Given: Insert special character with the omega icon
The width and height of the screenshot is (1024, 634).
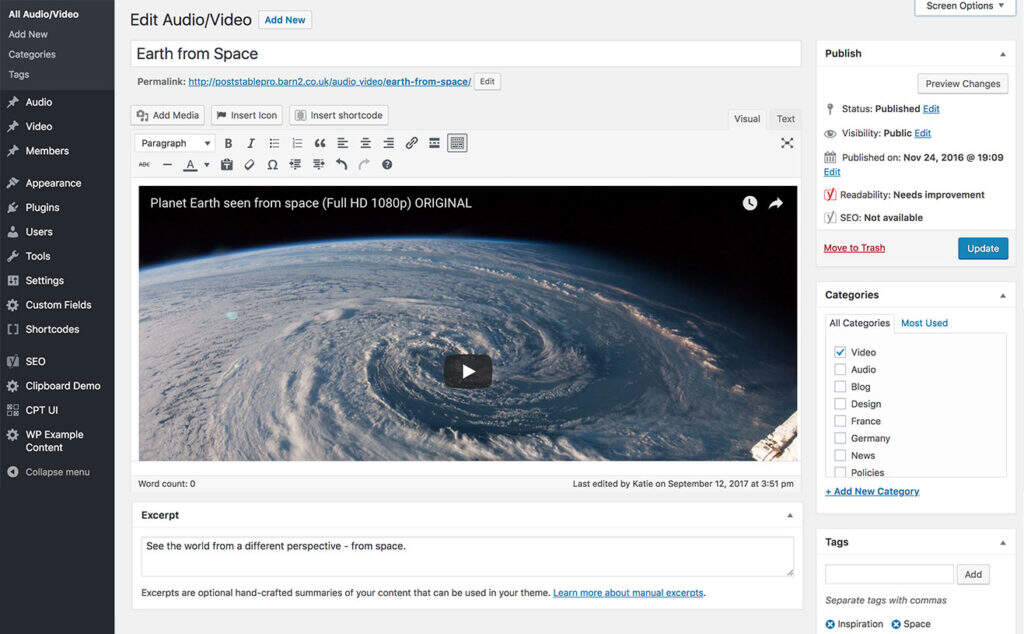Looking at the screenshot, I should click(272, 165).
